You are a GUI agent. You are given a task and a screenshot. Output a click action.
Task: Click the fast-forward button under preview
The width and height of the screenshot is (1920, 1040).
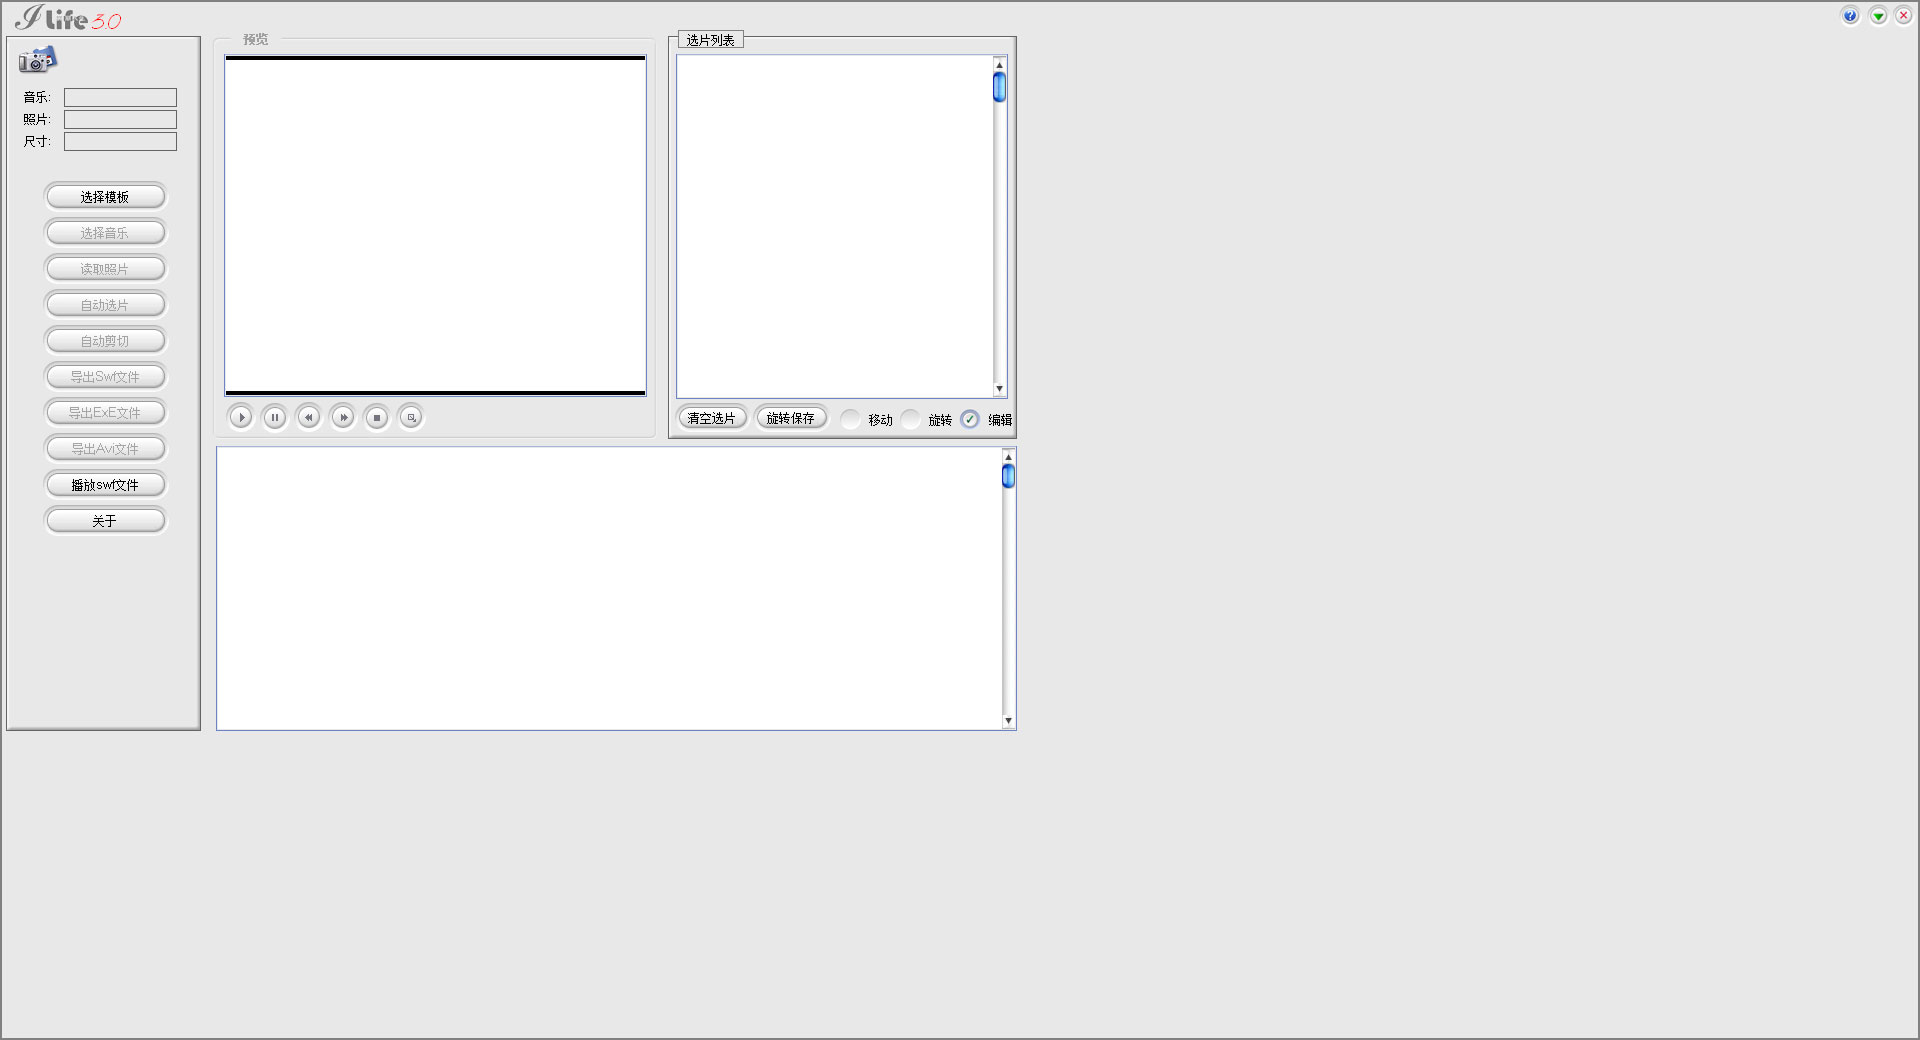tap(342, 417)
